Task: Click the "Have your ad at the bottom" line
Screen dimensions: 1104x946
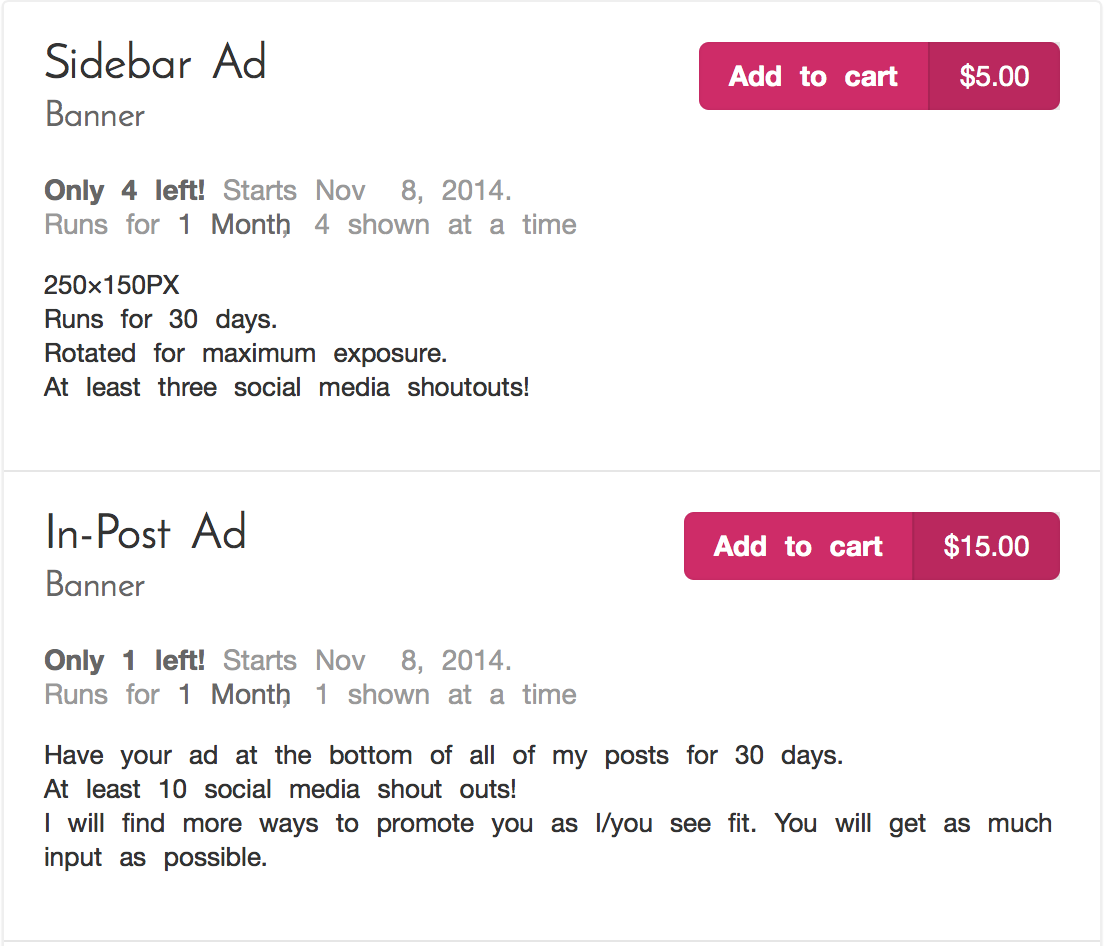Action: (x=444, y=755)
